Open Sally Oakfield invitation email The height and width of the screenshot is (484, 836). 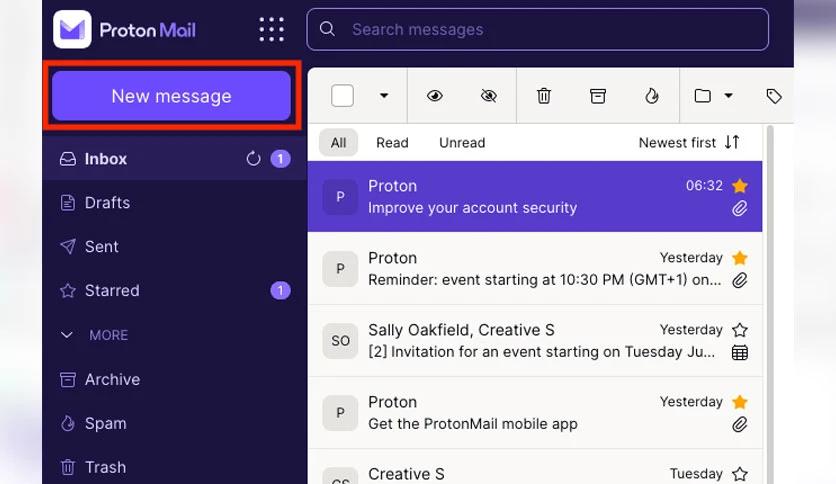535,341
